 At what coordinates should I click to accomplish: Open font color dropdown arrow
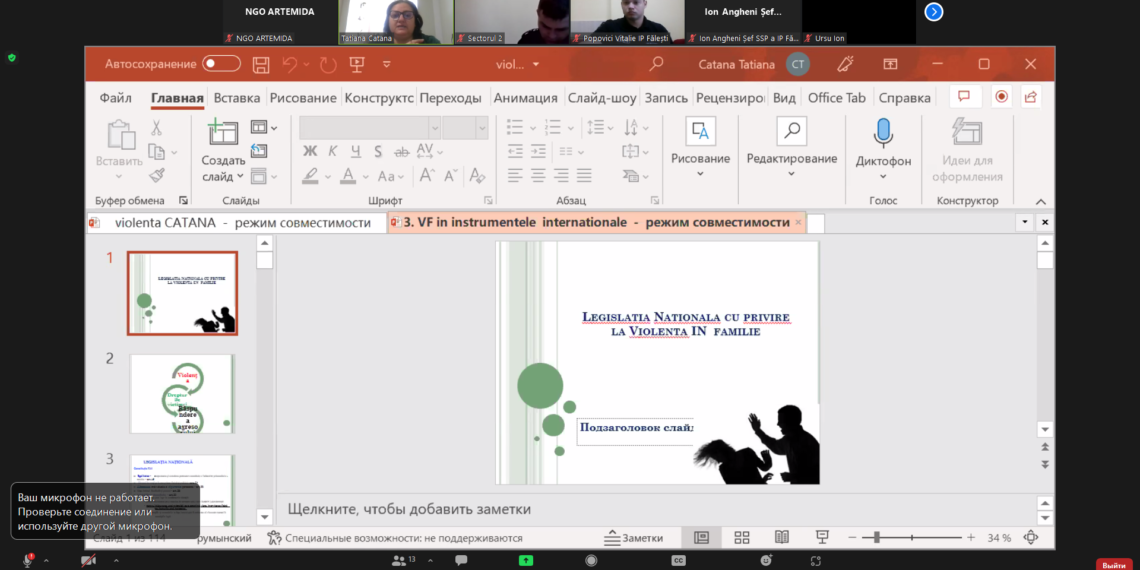click(367, 177)
